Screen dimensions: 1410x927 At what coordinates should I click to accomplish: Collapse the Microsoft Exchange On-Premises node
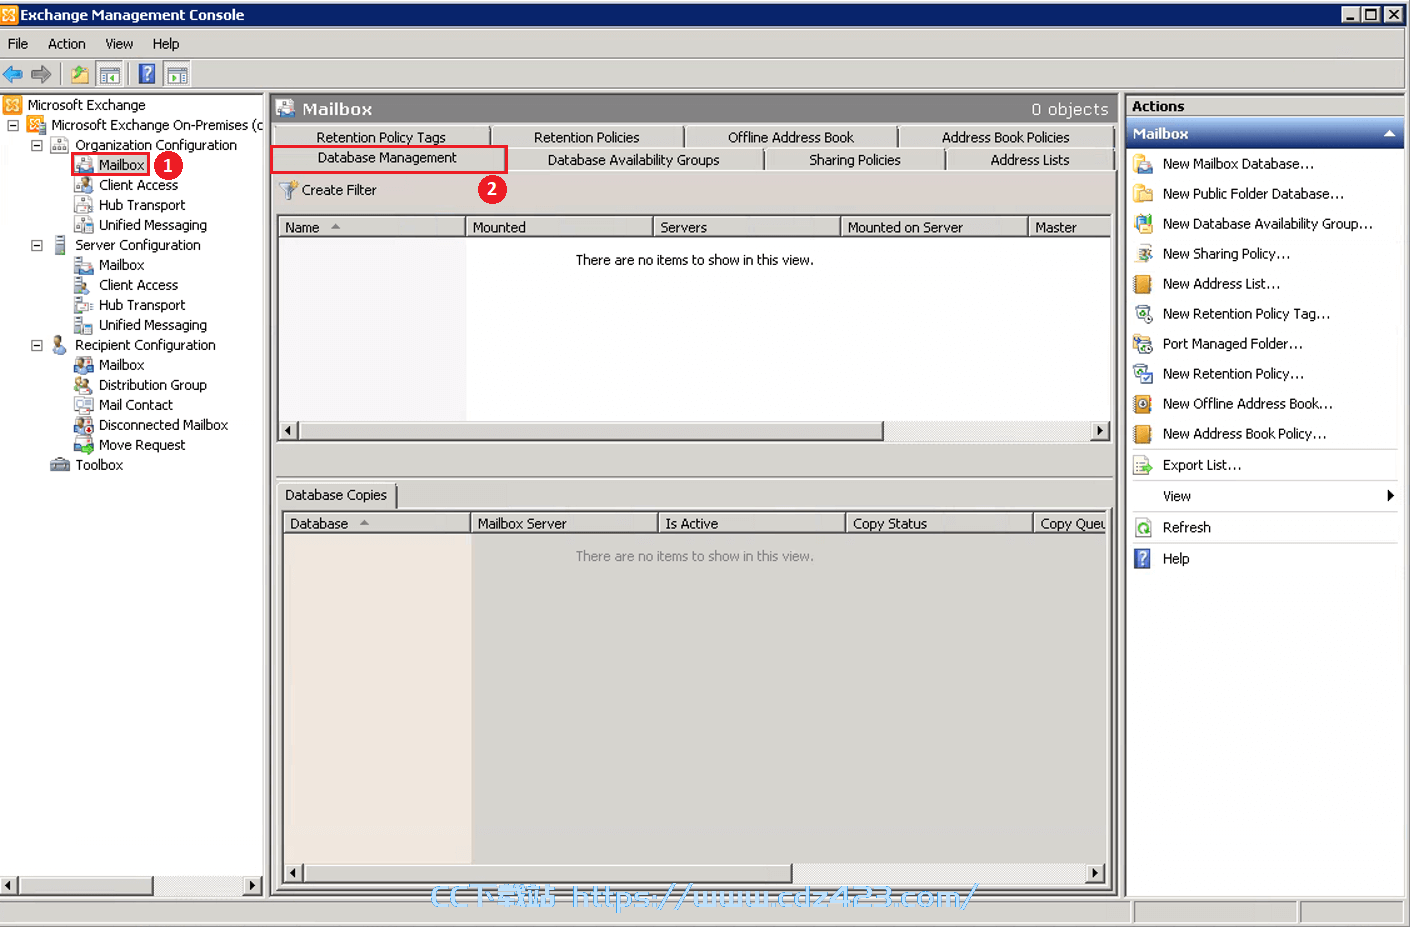tap(13, 125)
